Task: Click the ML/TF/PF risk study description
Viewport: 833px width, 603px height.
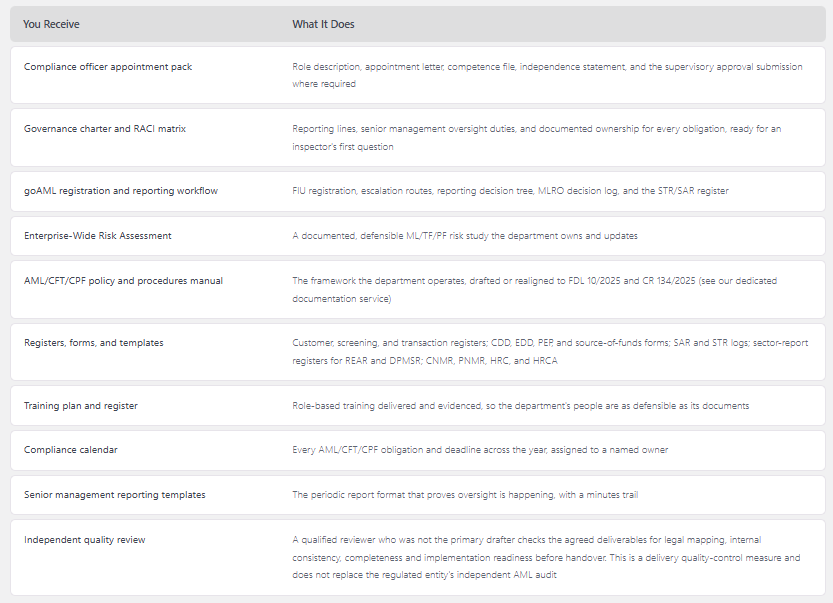Action: pyautogui.click(x=465, y=235)
